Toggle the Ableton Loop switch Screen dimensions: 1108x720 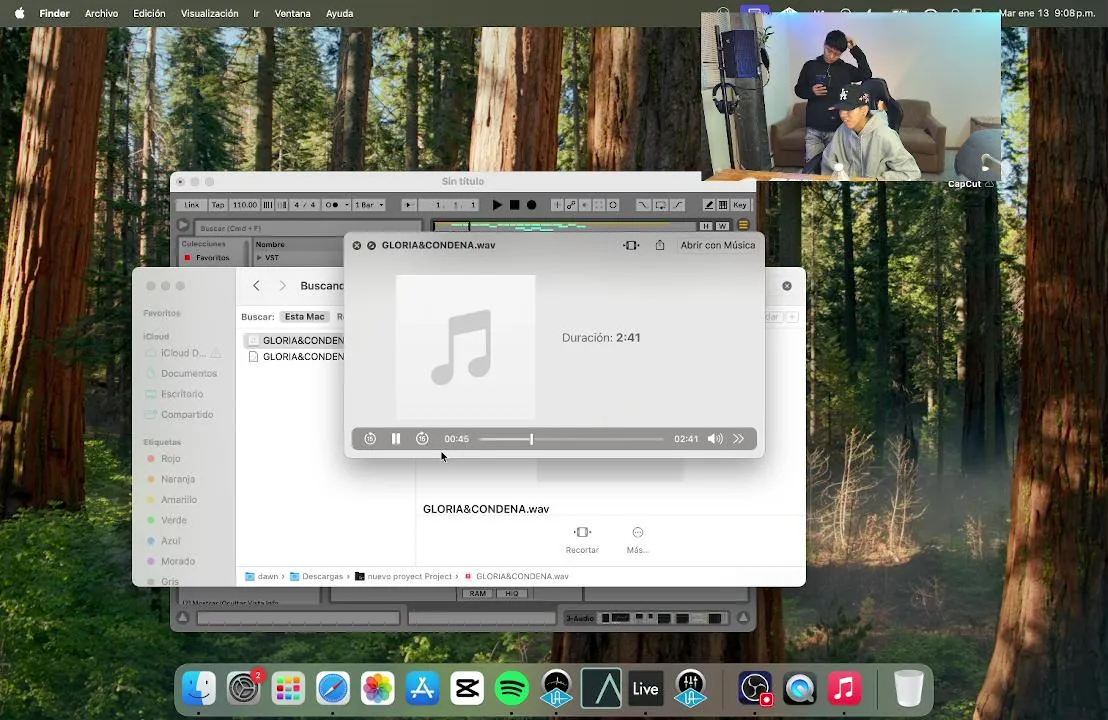pos(660,205)
